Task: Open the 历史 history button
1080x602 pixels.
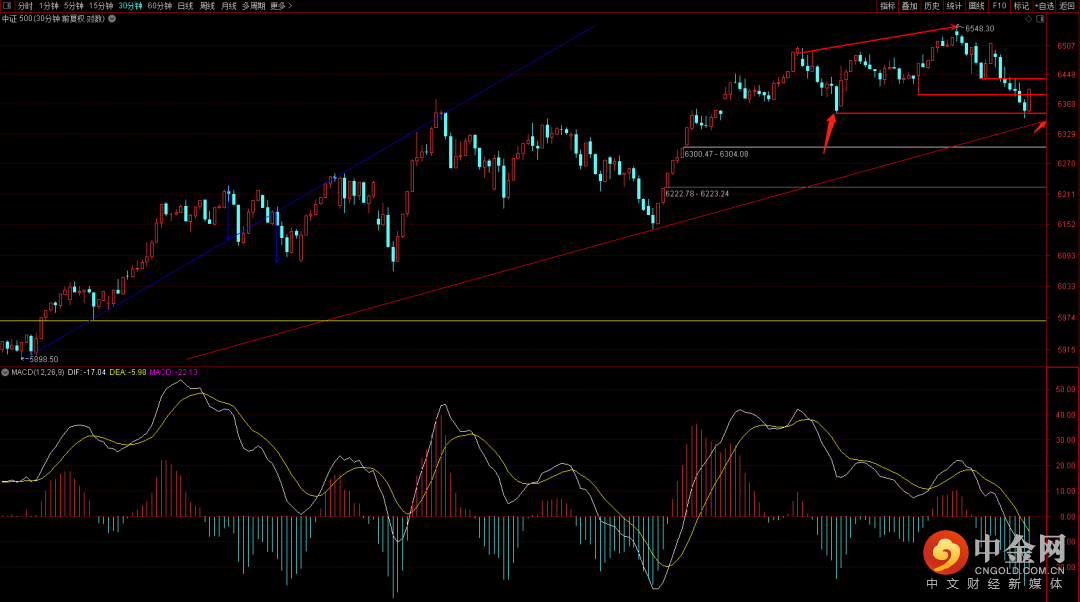Action: tap(932, 6)
